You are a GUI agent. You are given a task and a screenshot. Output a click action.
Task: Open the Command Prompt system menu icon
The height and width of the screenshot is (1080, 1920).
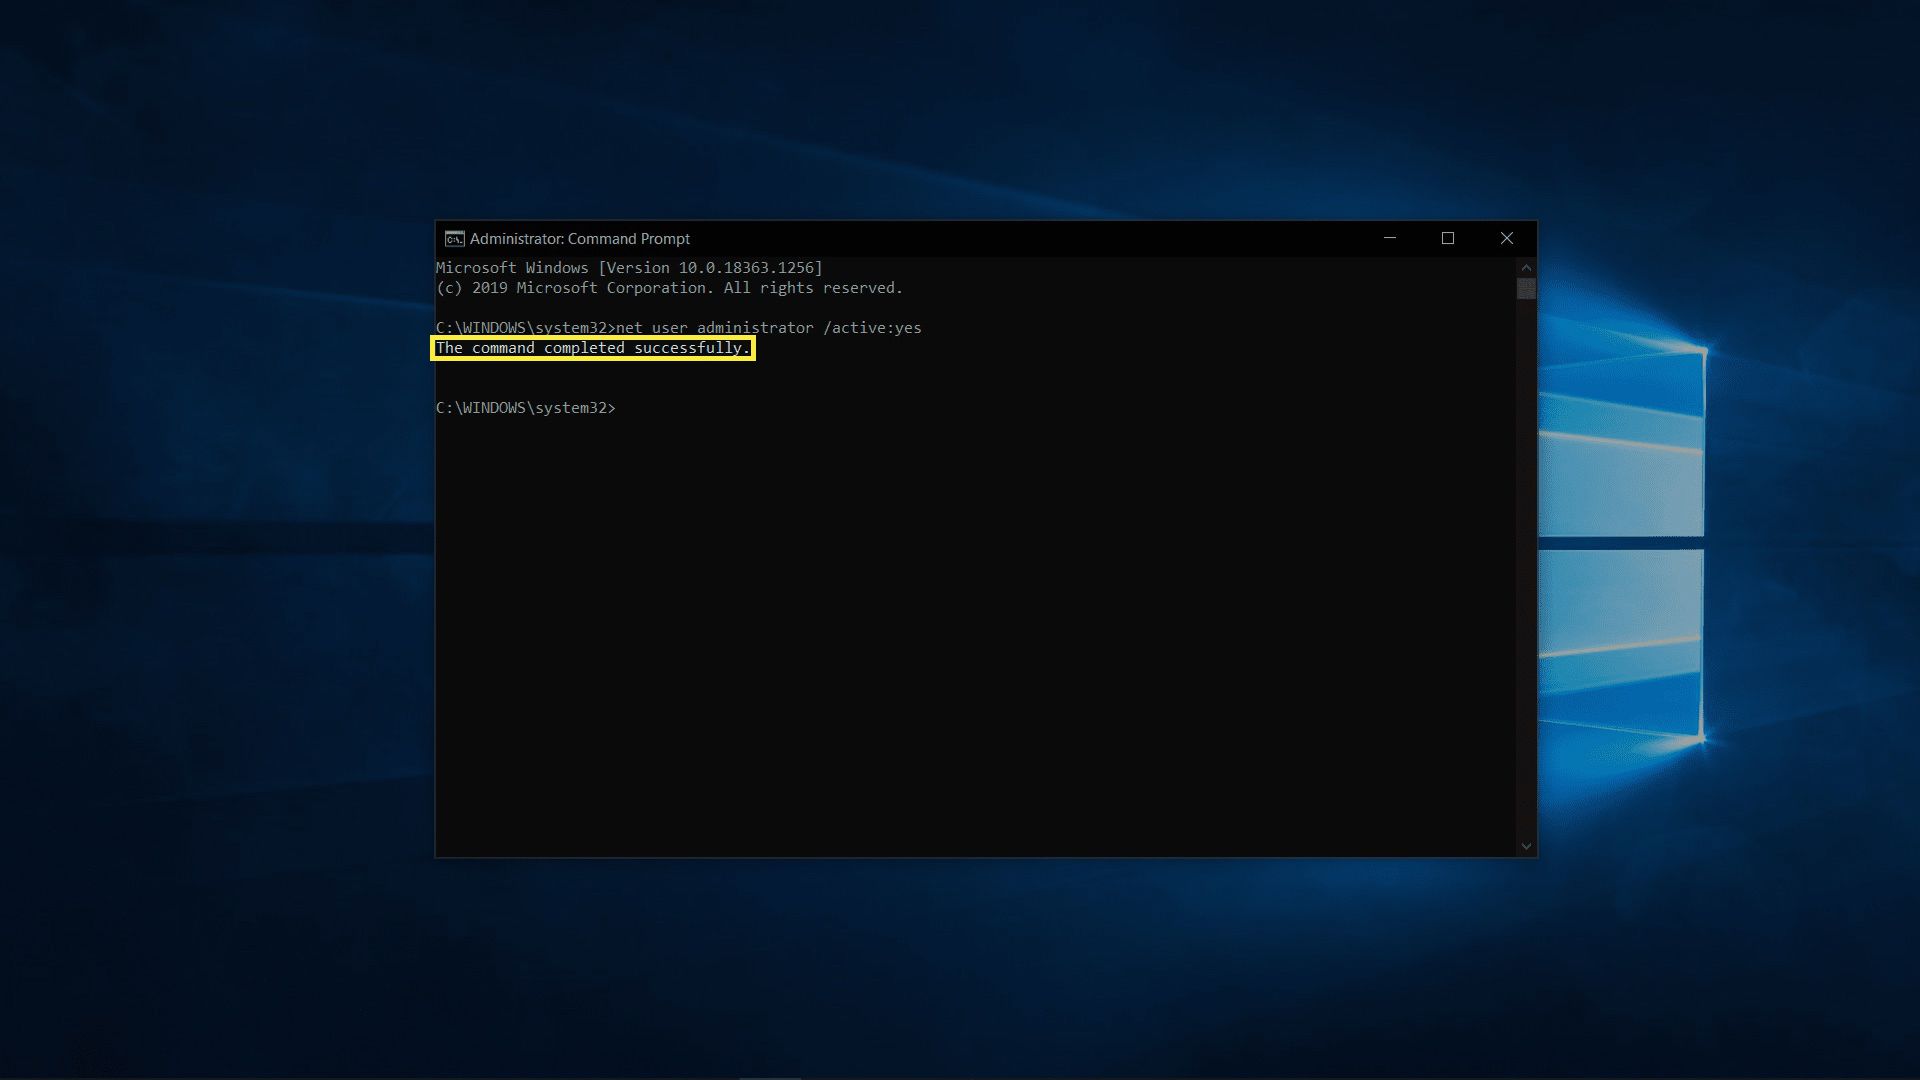454,238
